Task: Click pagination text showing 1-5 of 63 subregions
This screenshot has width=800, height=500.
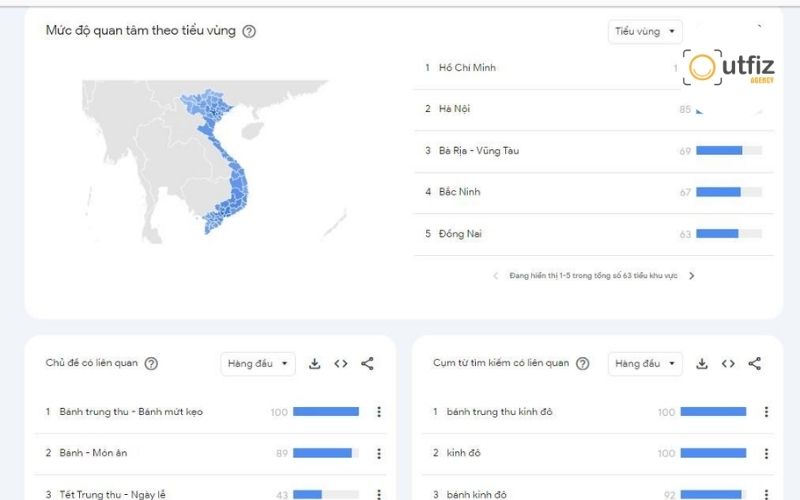Action: click(593, 276)
